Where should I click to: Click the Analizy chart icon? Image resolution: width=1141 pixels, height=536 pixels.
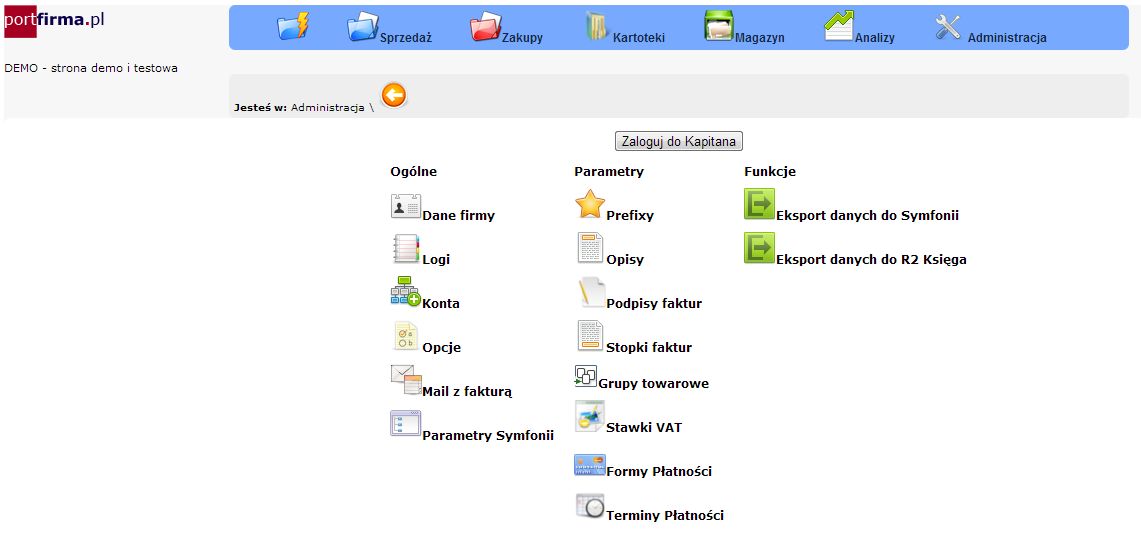pos(839,25)
